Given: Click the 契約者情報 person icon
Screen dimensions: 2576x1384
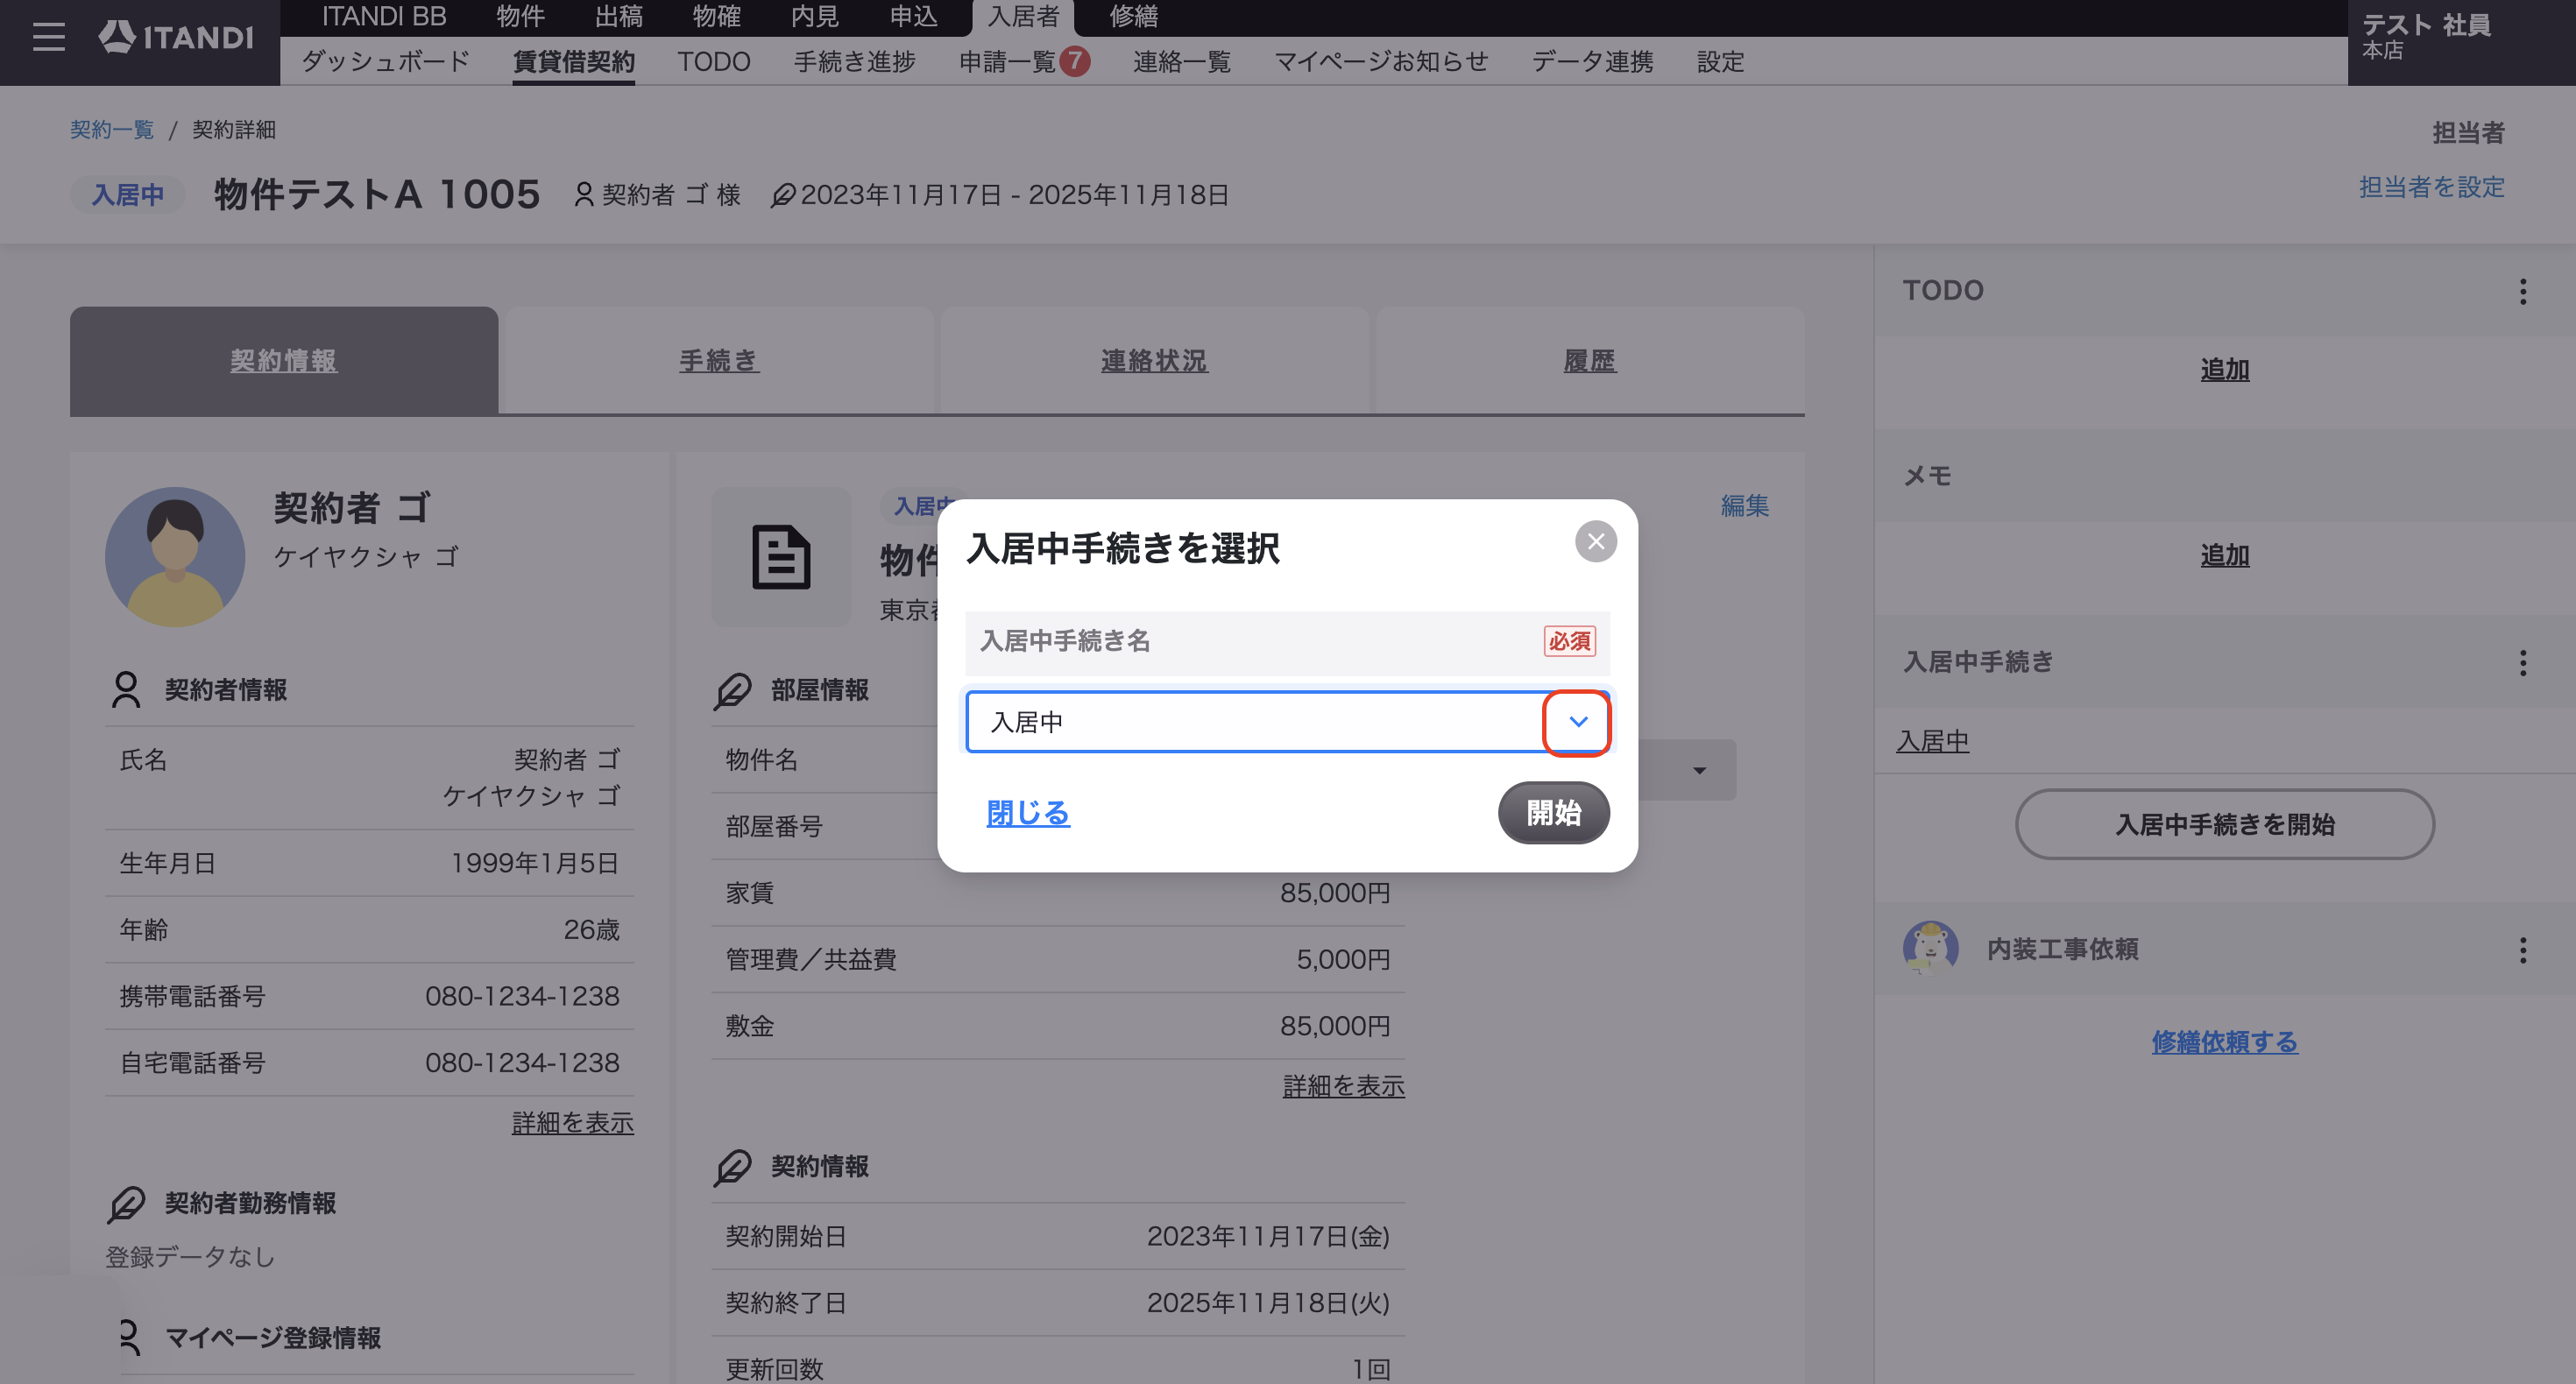Looking at the screenshot, I should [x=126, y=690].
